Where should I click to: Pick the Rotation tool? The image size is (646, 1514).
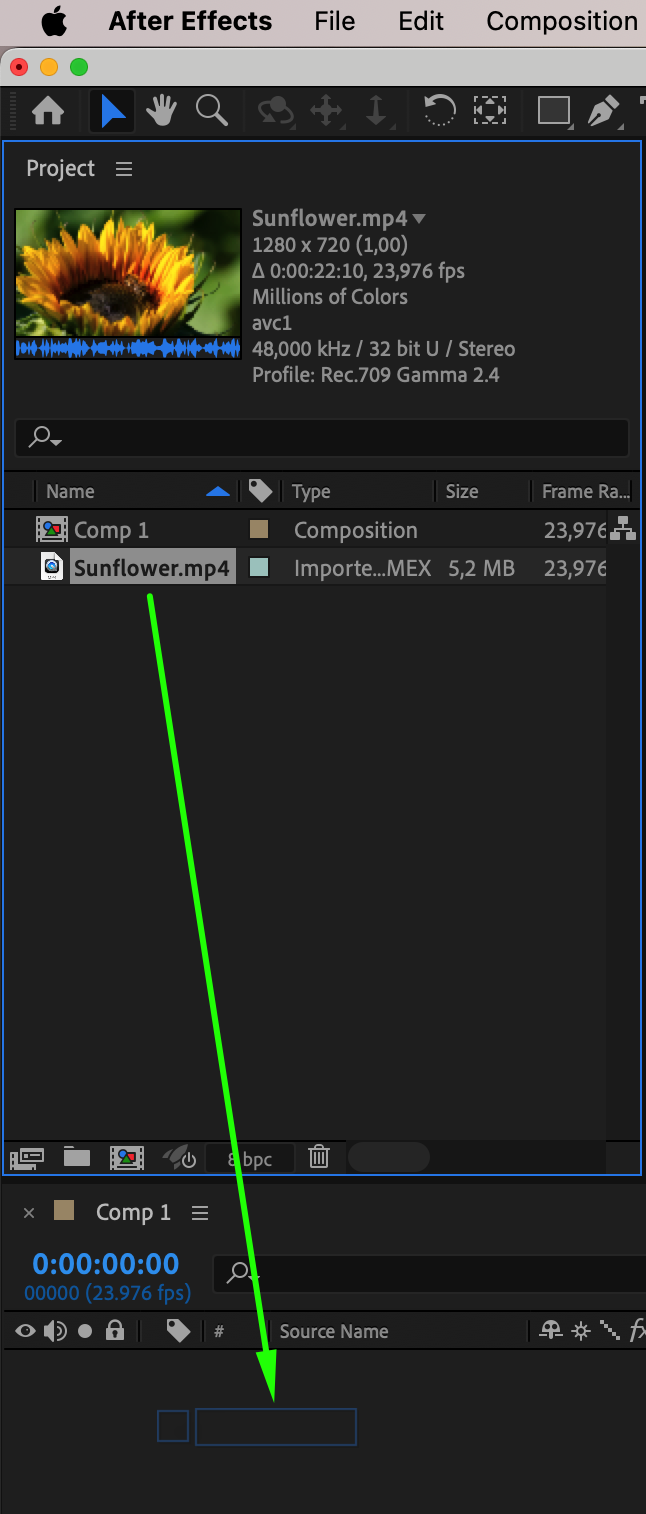(440, 109)
